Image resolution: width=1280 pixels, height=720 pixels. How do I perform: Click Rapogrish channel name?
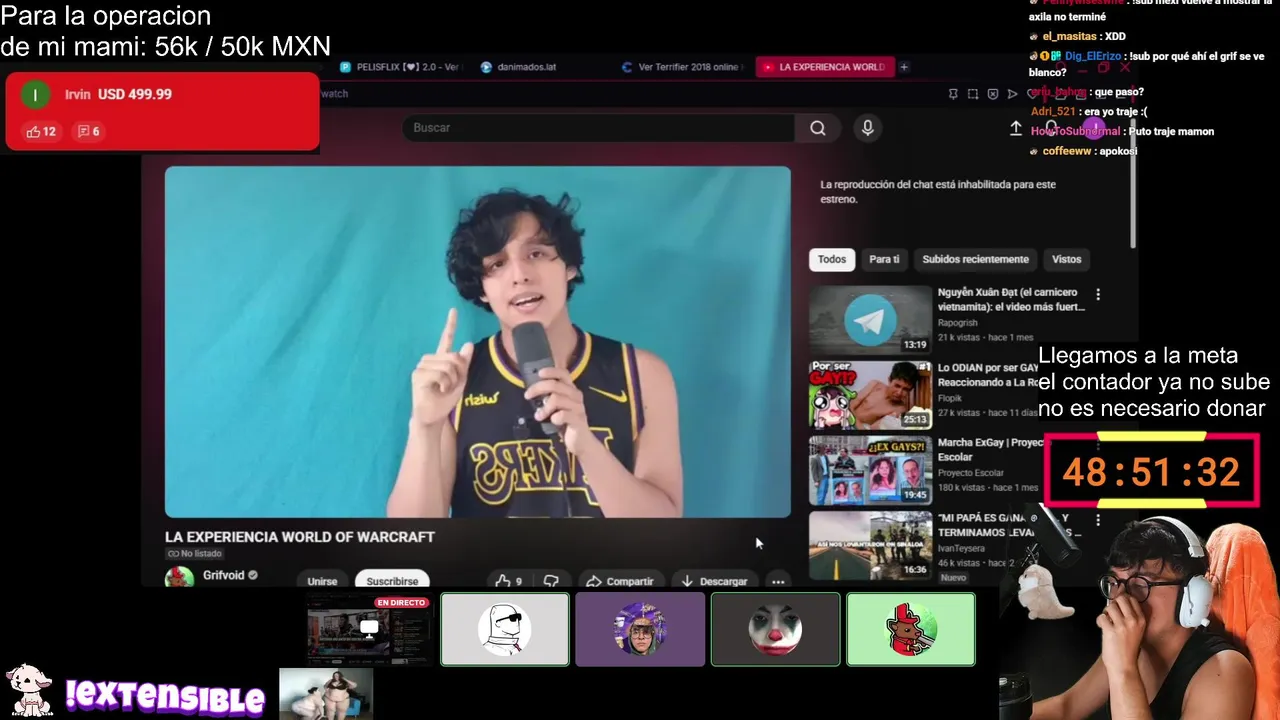pos(957,323)
